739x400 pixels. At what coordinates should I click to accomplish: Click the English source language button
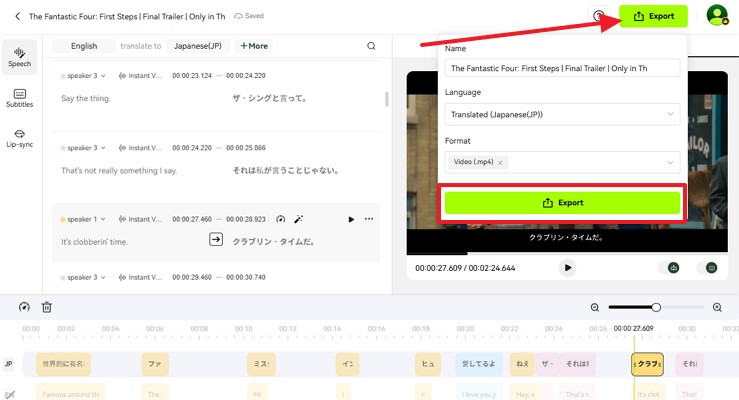coord(84,46)
